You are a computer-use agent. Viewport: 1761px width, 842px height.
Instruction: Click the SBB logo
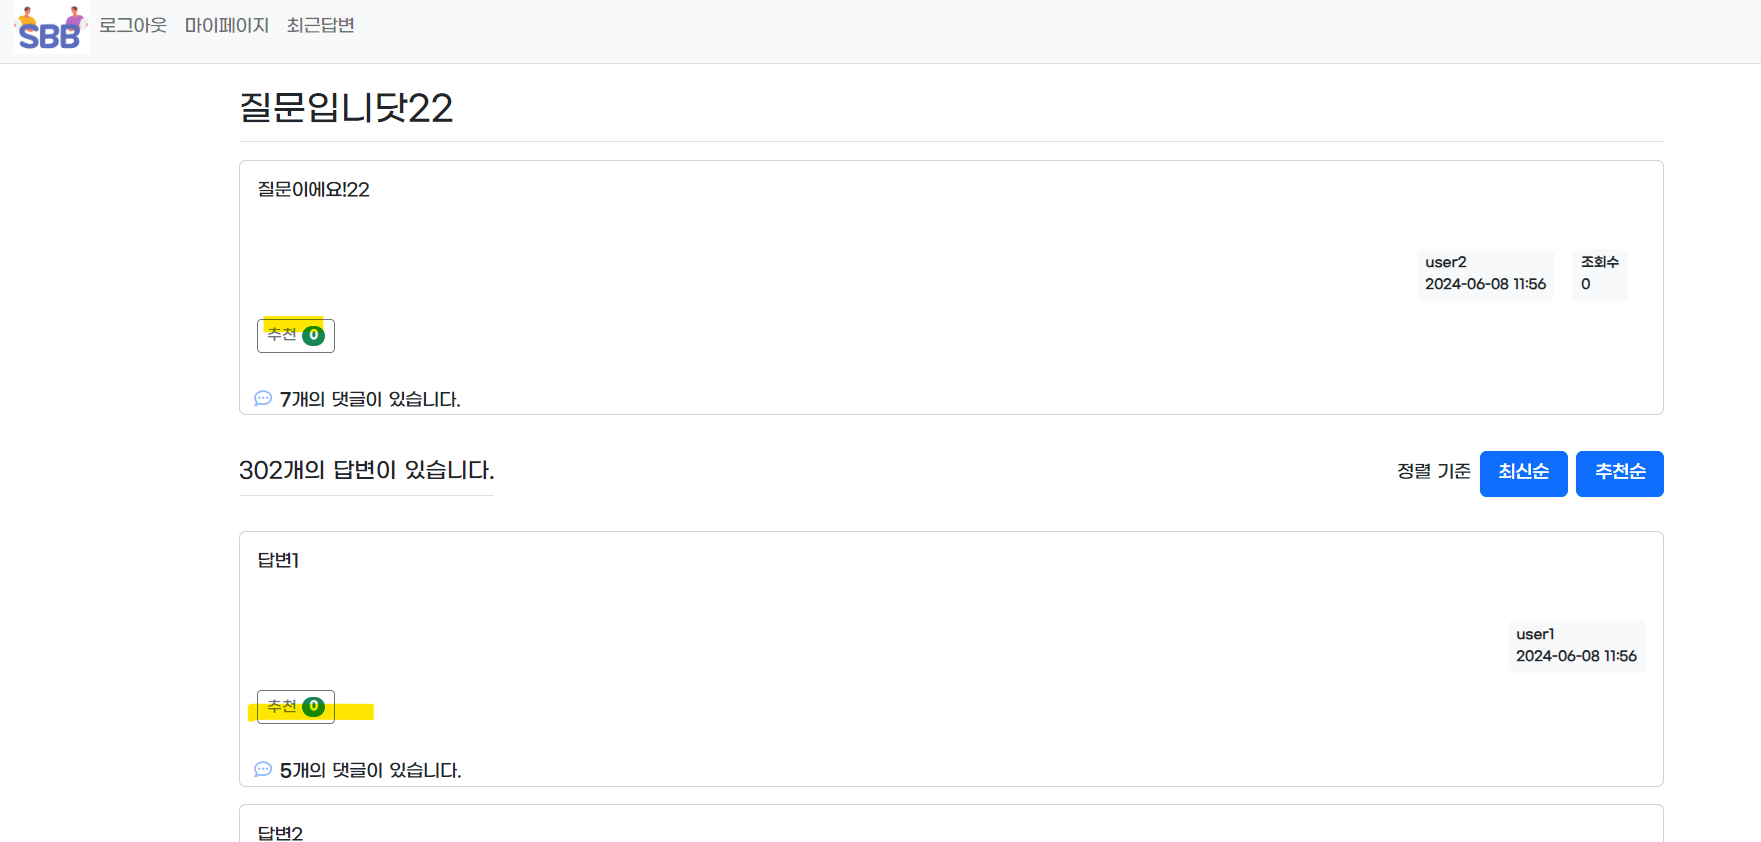click(x=50, y=28)
